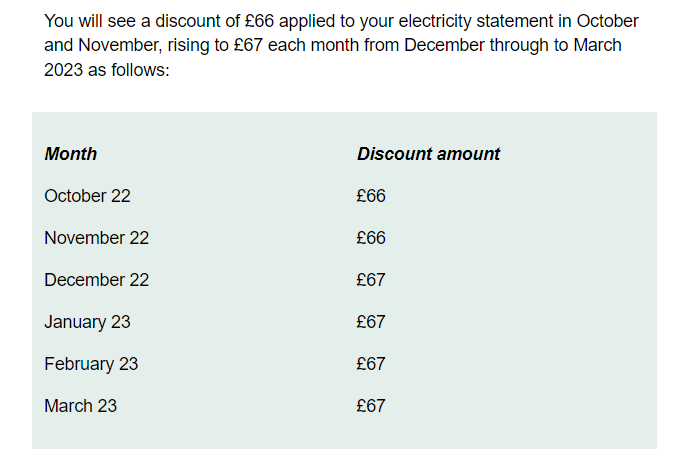Click the £67 discount for January 23
Screen dimensions: 687x464
(371, 322)
